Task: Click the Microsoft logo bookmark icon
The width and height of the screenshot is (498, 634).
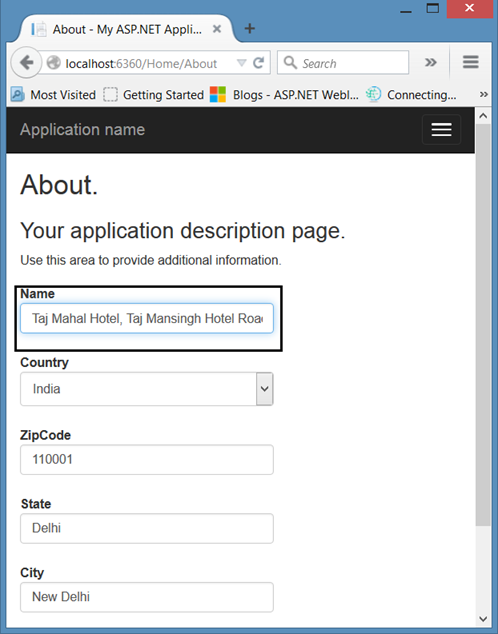Action: click(218, 95)
